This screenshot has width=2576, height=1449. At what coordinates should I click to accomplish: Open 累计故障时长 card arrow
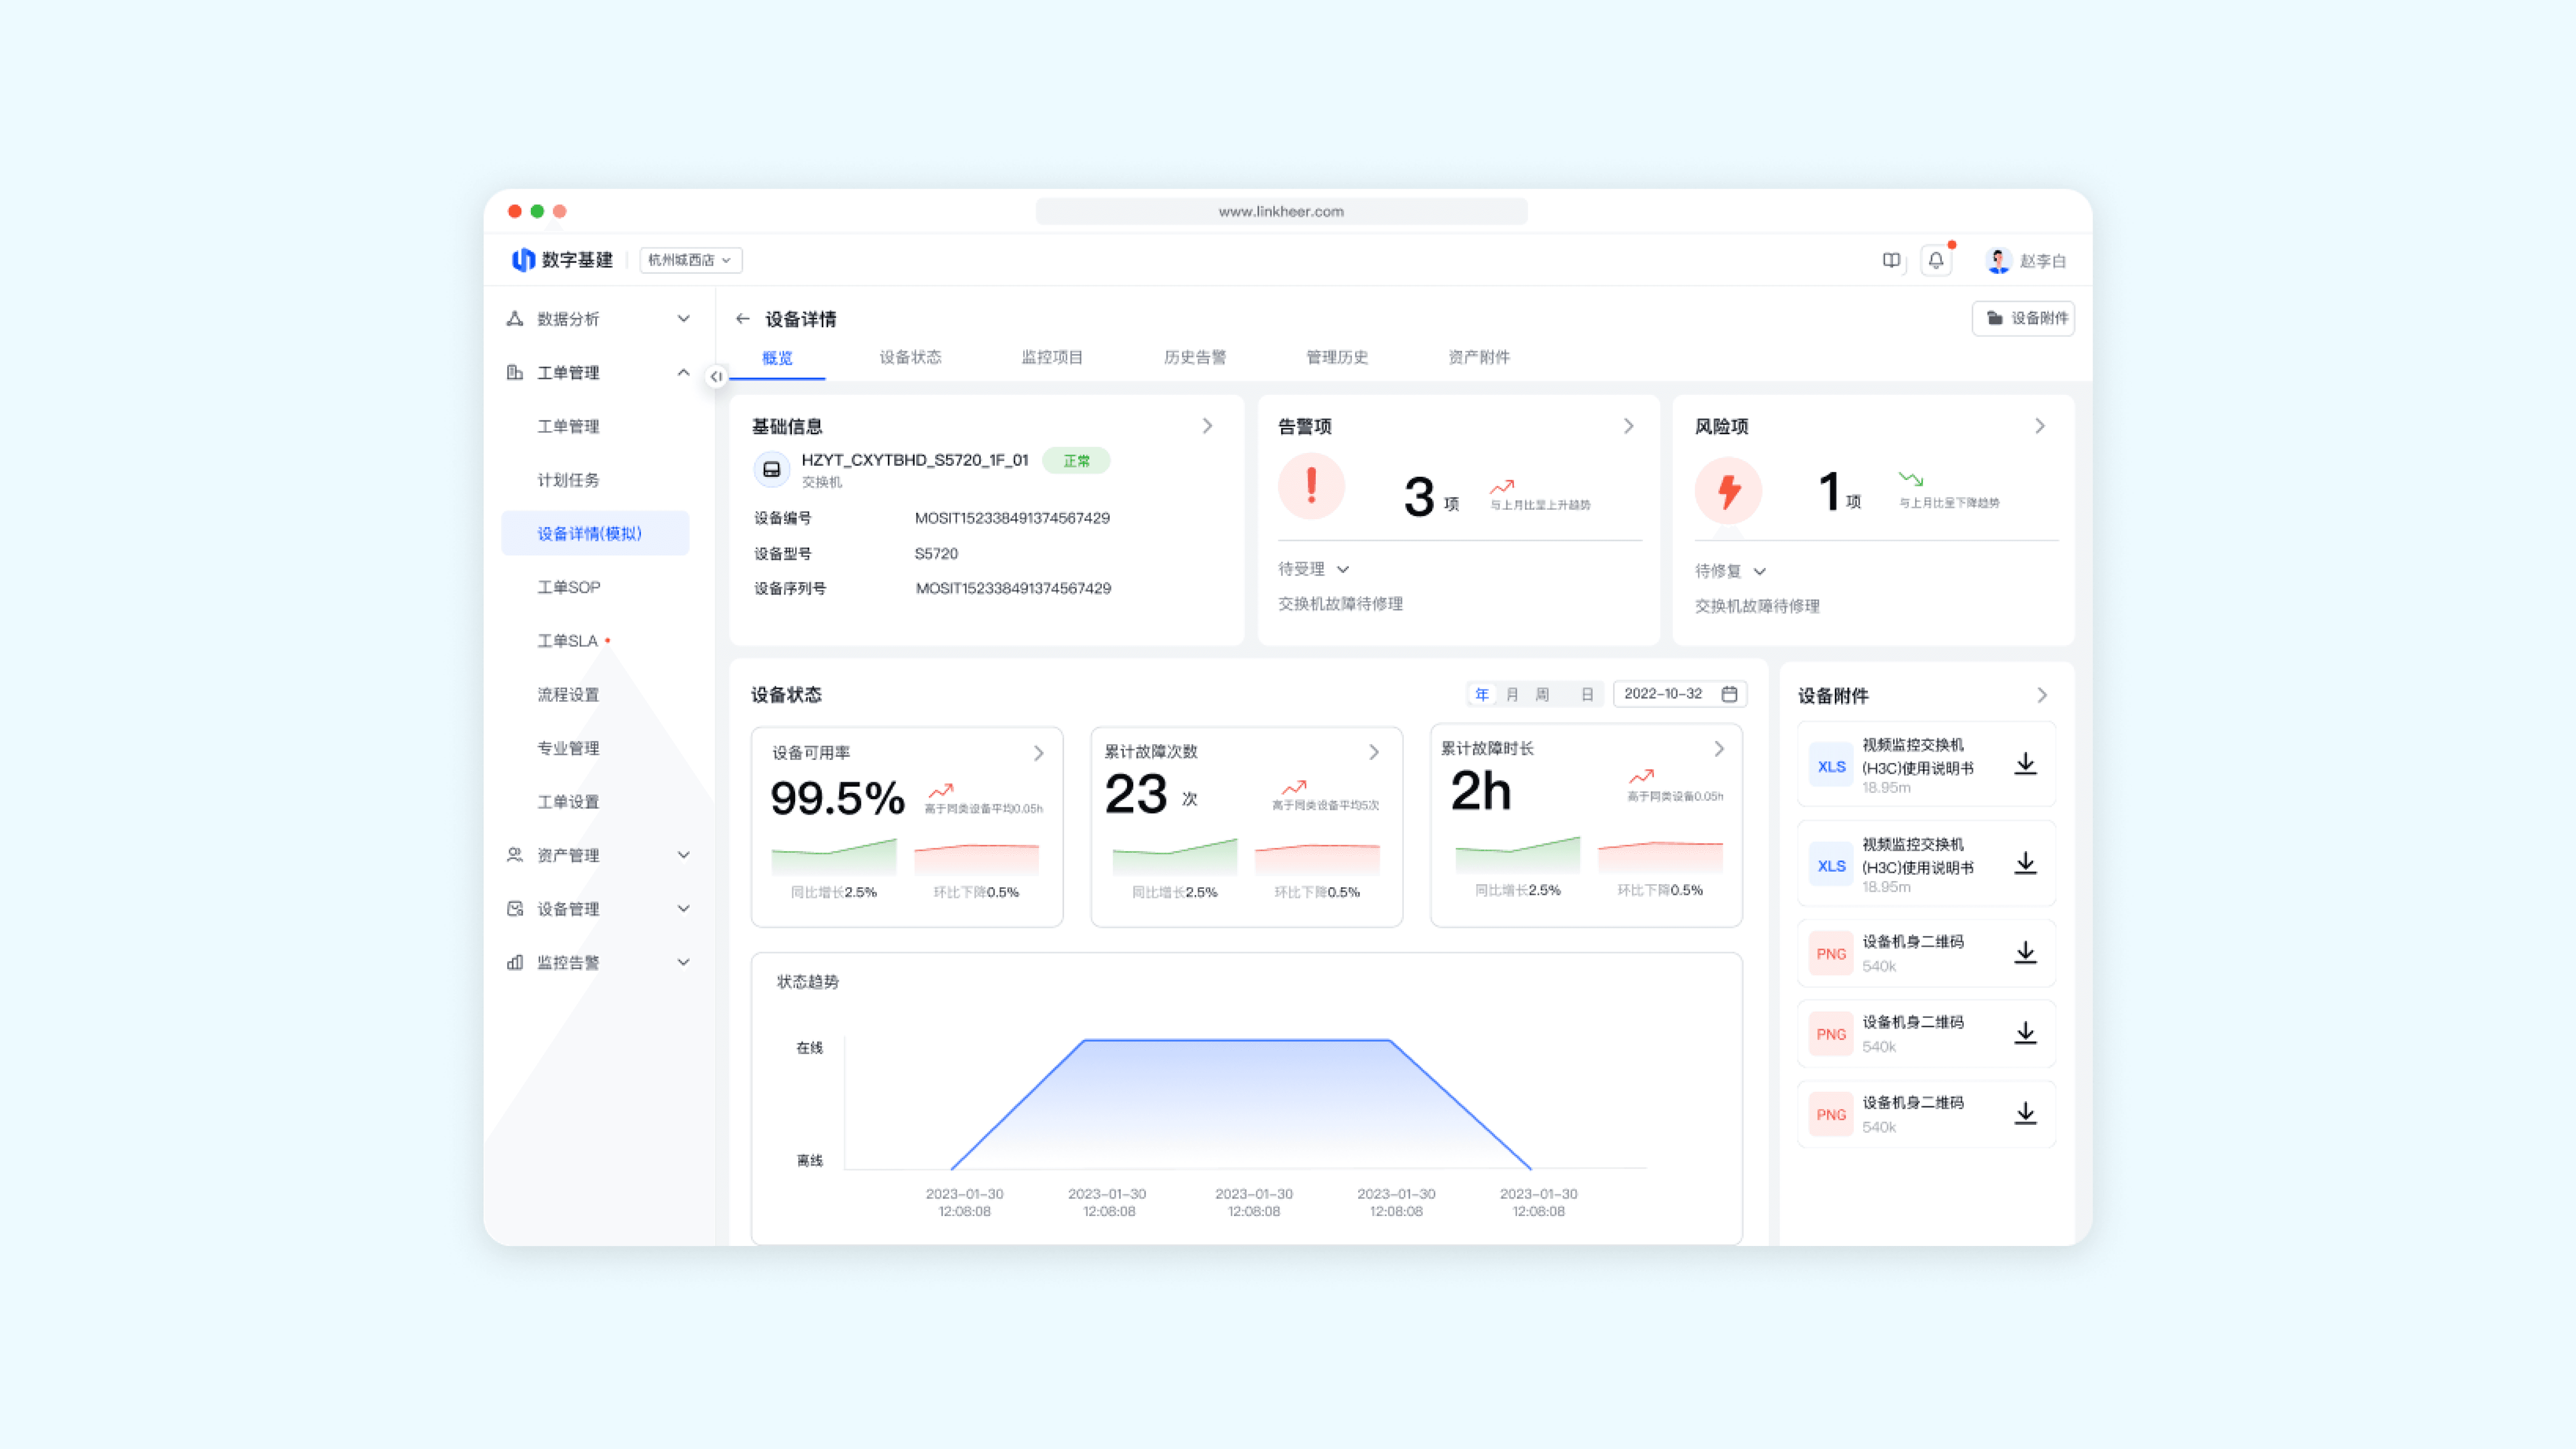point(1719,749)
